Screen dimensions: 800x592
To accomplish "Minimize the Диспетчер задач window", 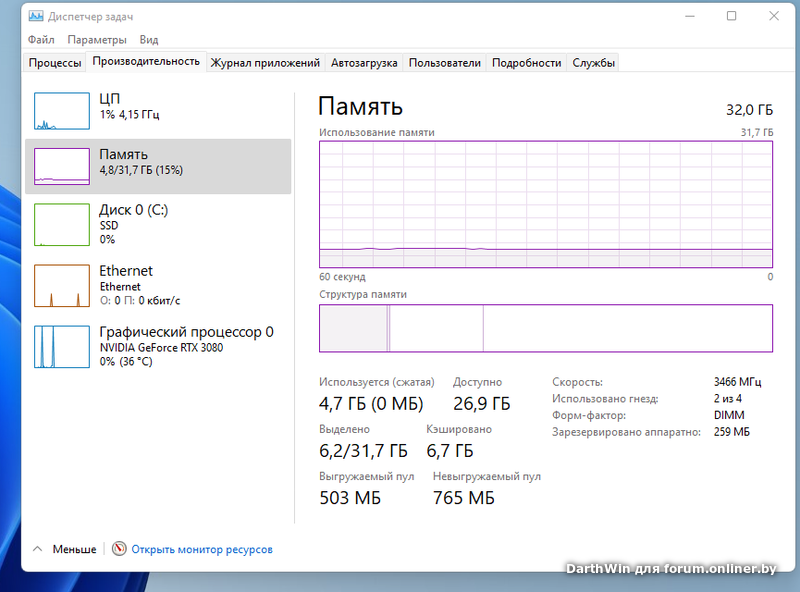I will click(690, 16).
